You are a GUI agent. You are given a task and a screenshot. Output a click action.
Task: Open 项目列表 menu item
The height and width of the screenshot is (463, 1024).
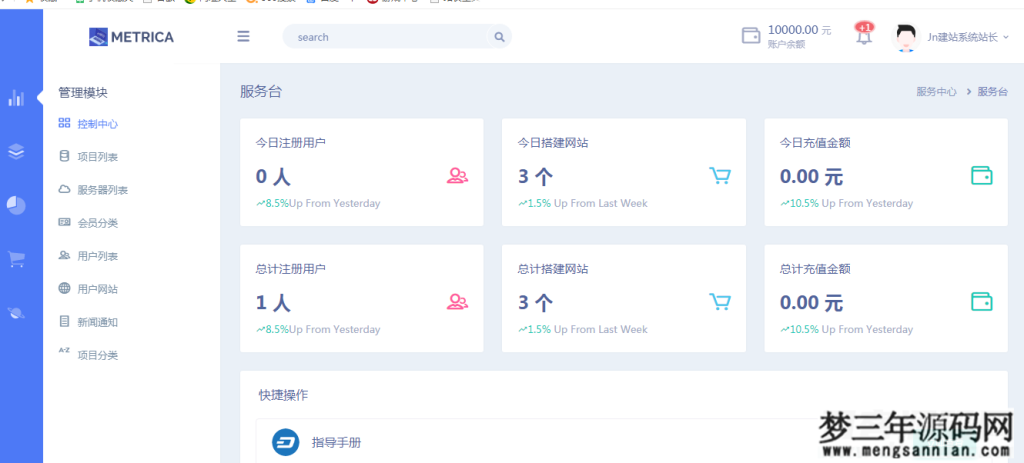click(97, 157)
